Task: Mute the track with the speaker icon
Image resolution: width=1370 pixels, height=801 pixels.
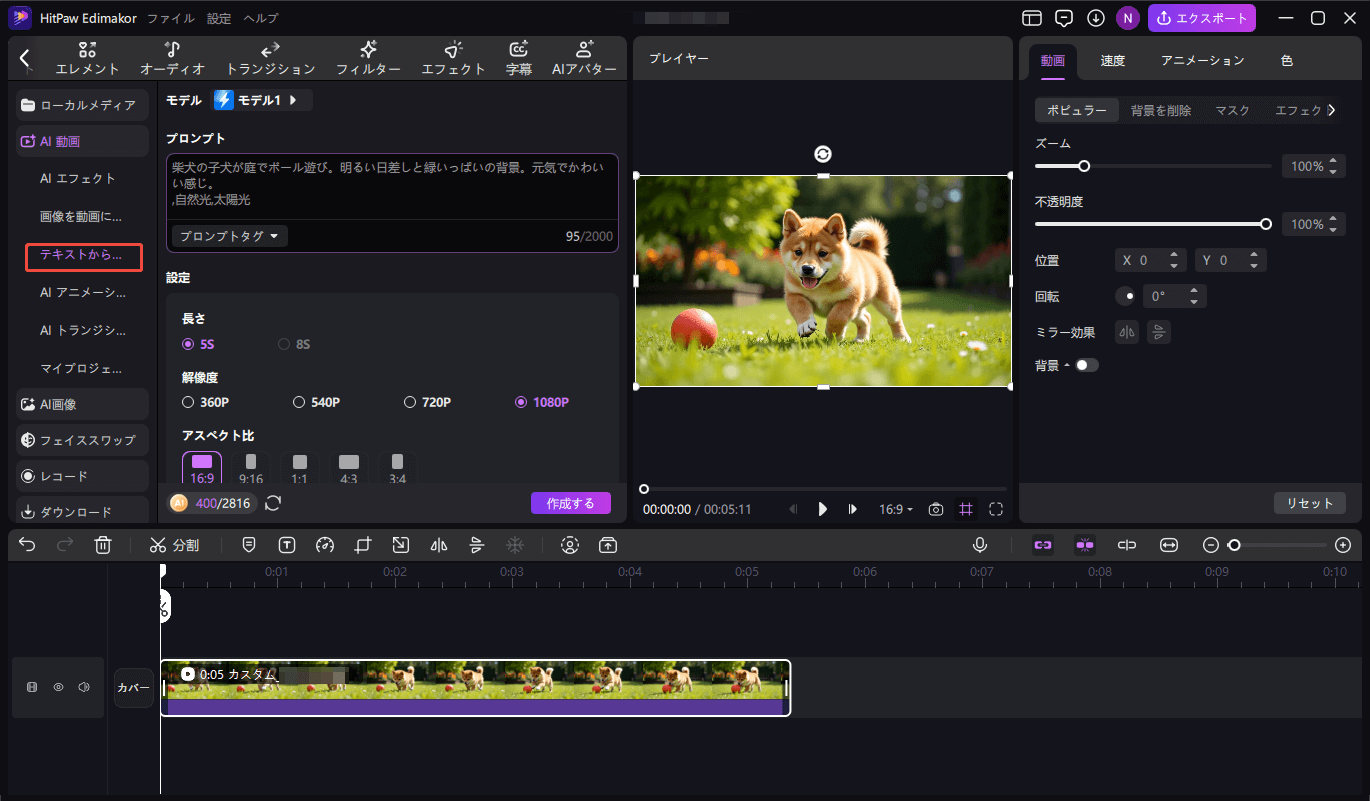Action: [x=84, y=687]
